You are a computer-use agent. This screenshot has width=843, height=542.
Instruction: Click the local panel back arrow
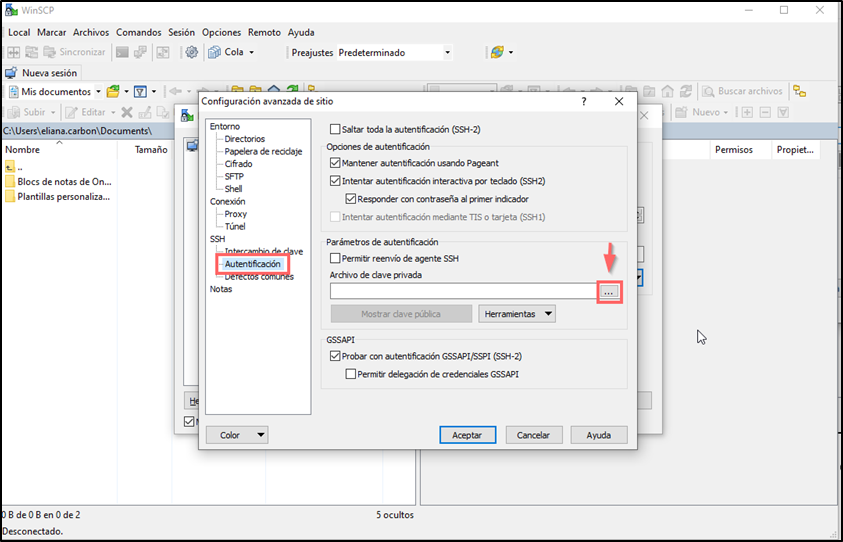175,91
